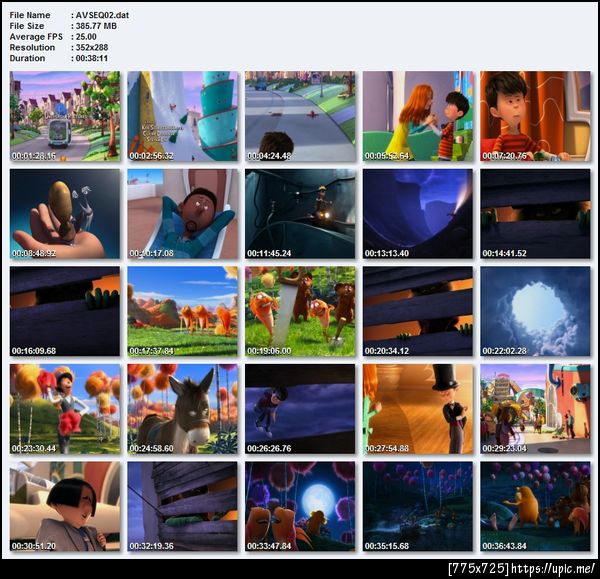Open the dark frame stamped 00:11:45.24

click(x=300, y=214)
